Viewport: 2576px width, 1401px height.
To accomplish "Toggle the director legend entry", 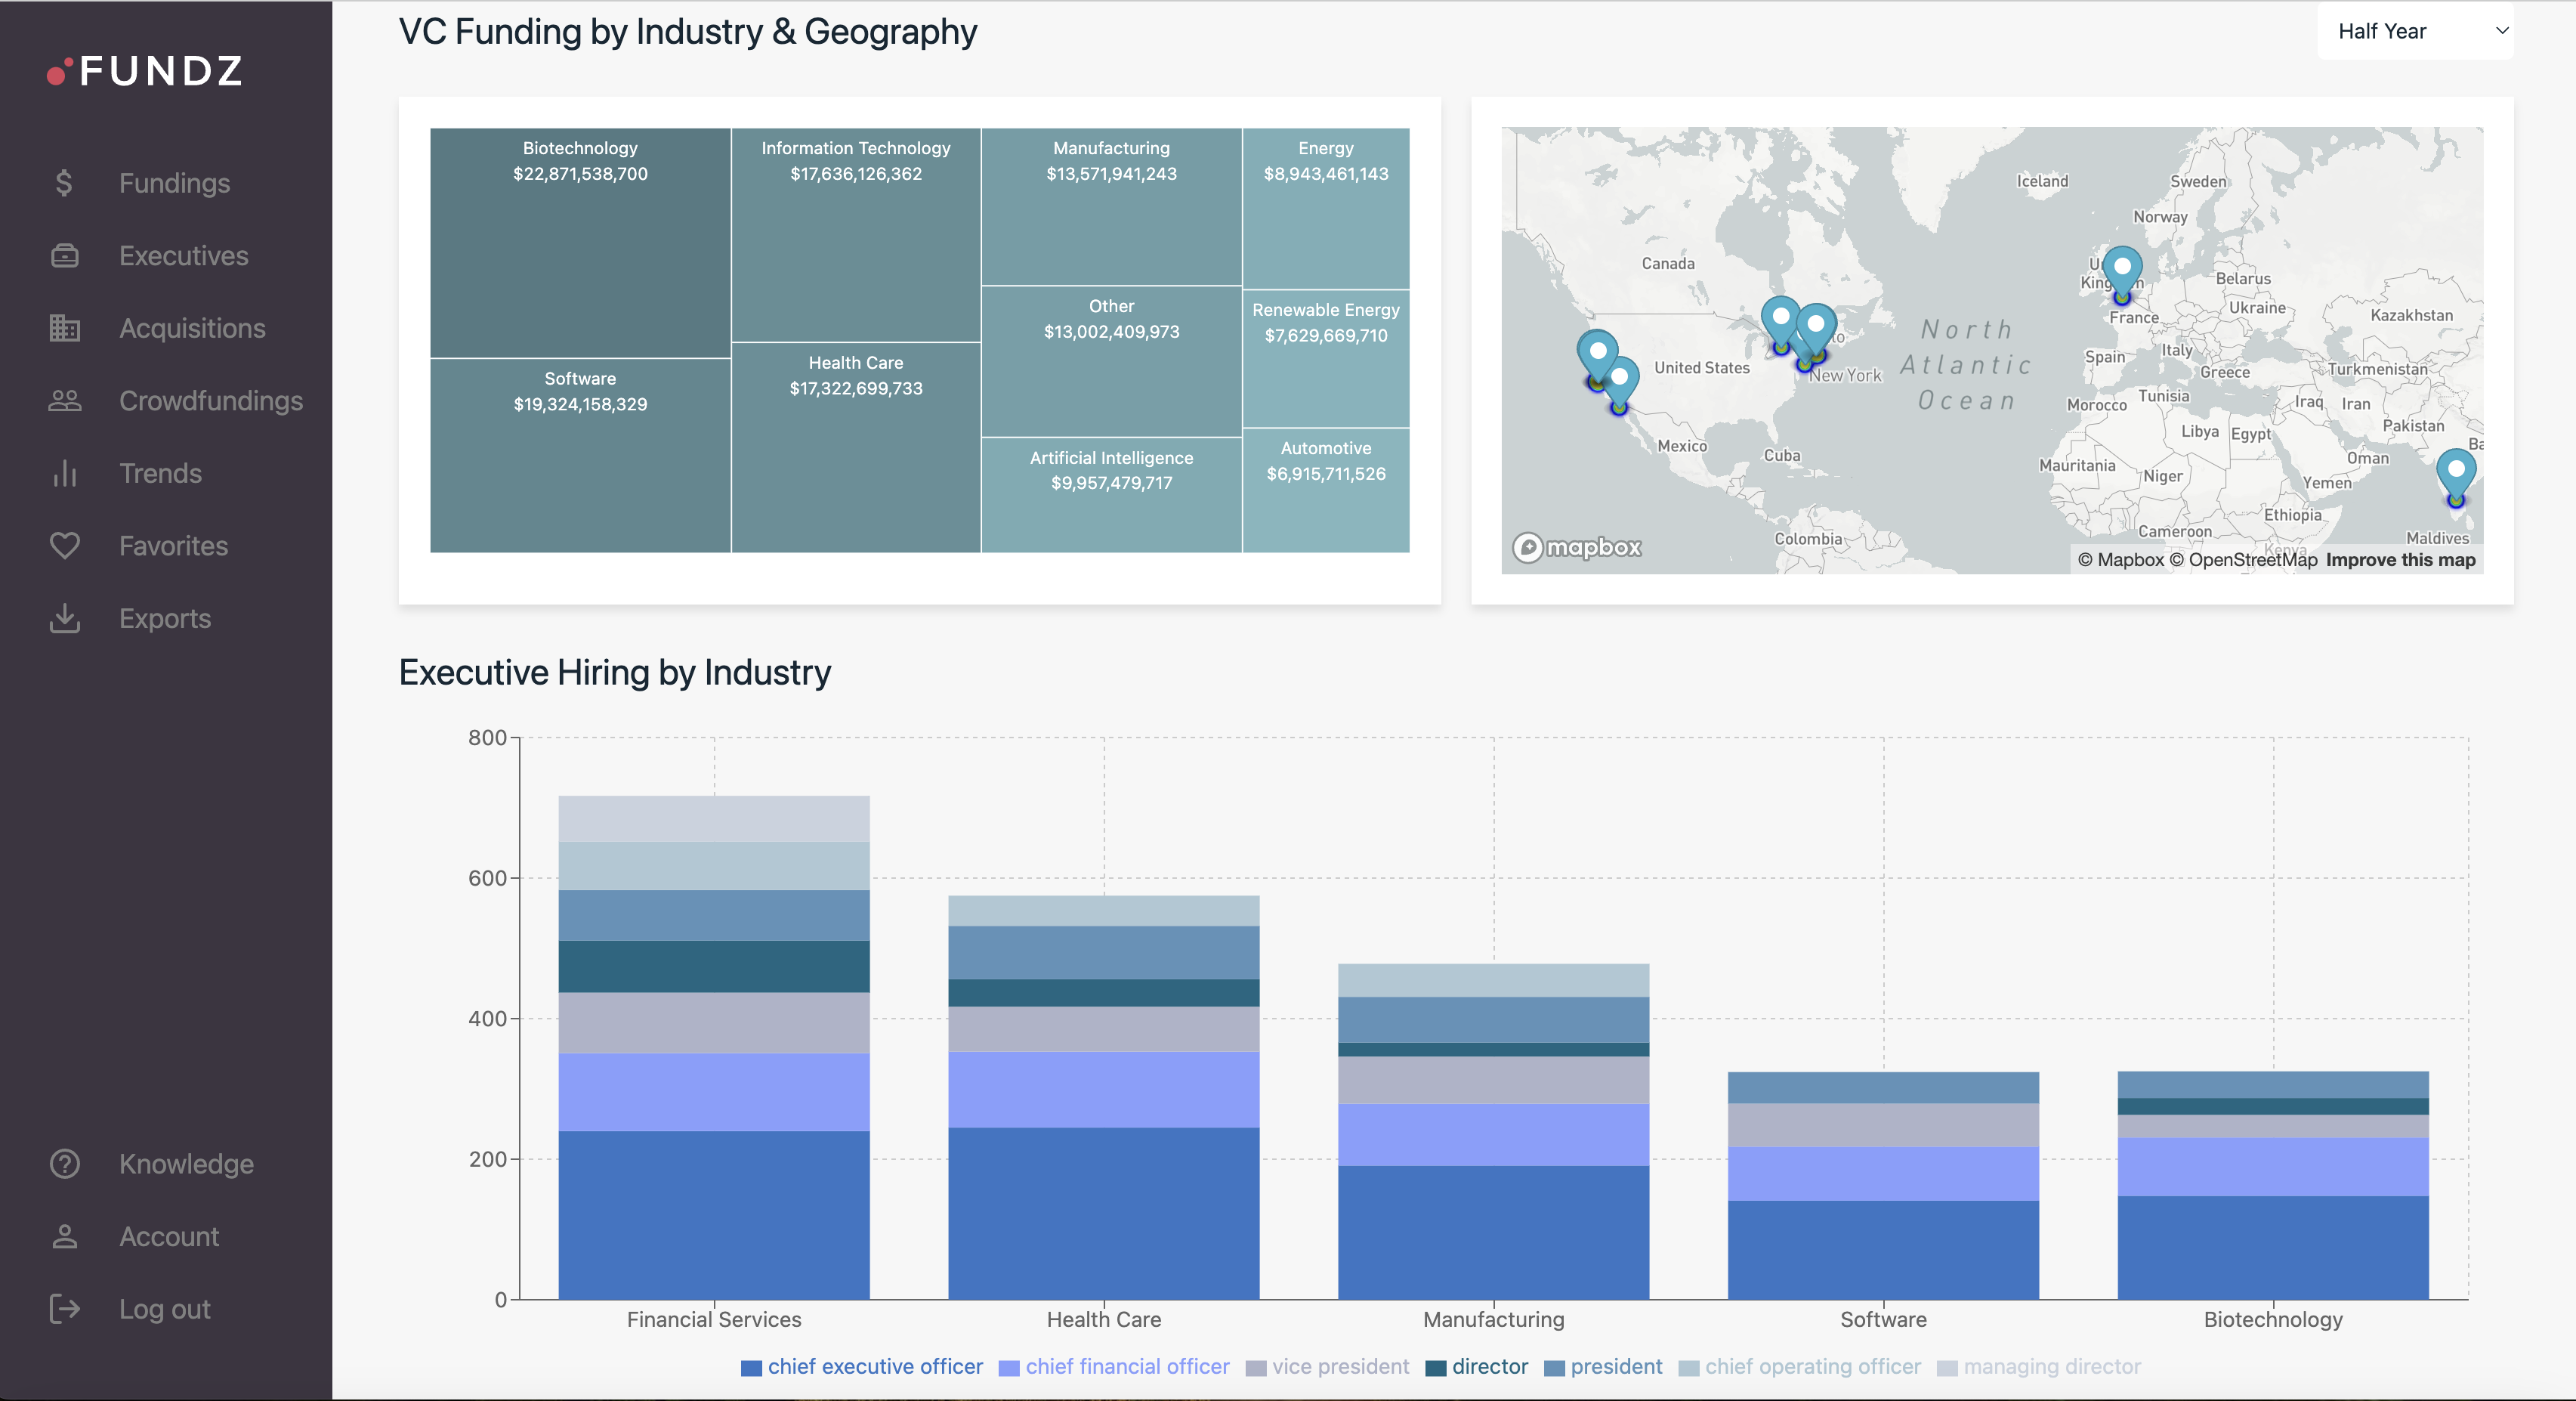I will point(1477,1367).
